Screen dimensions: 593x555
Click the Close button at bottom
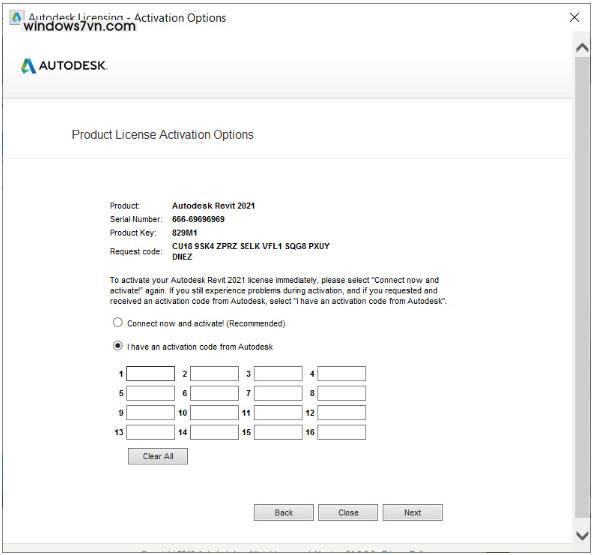[348, 513]
